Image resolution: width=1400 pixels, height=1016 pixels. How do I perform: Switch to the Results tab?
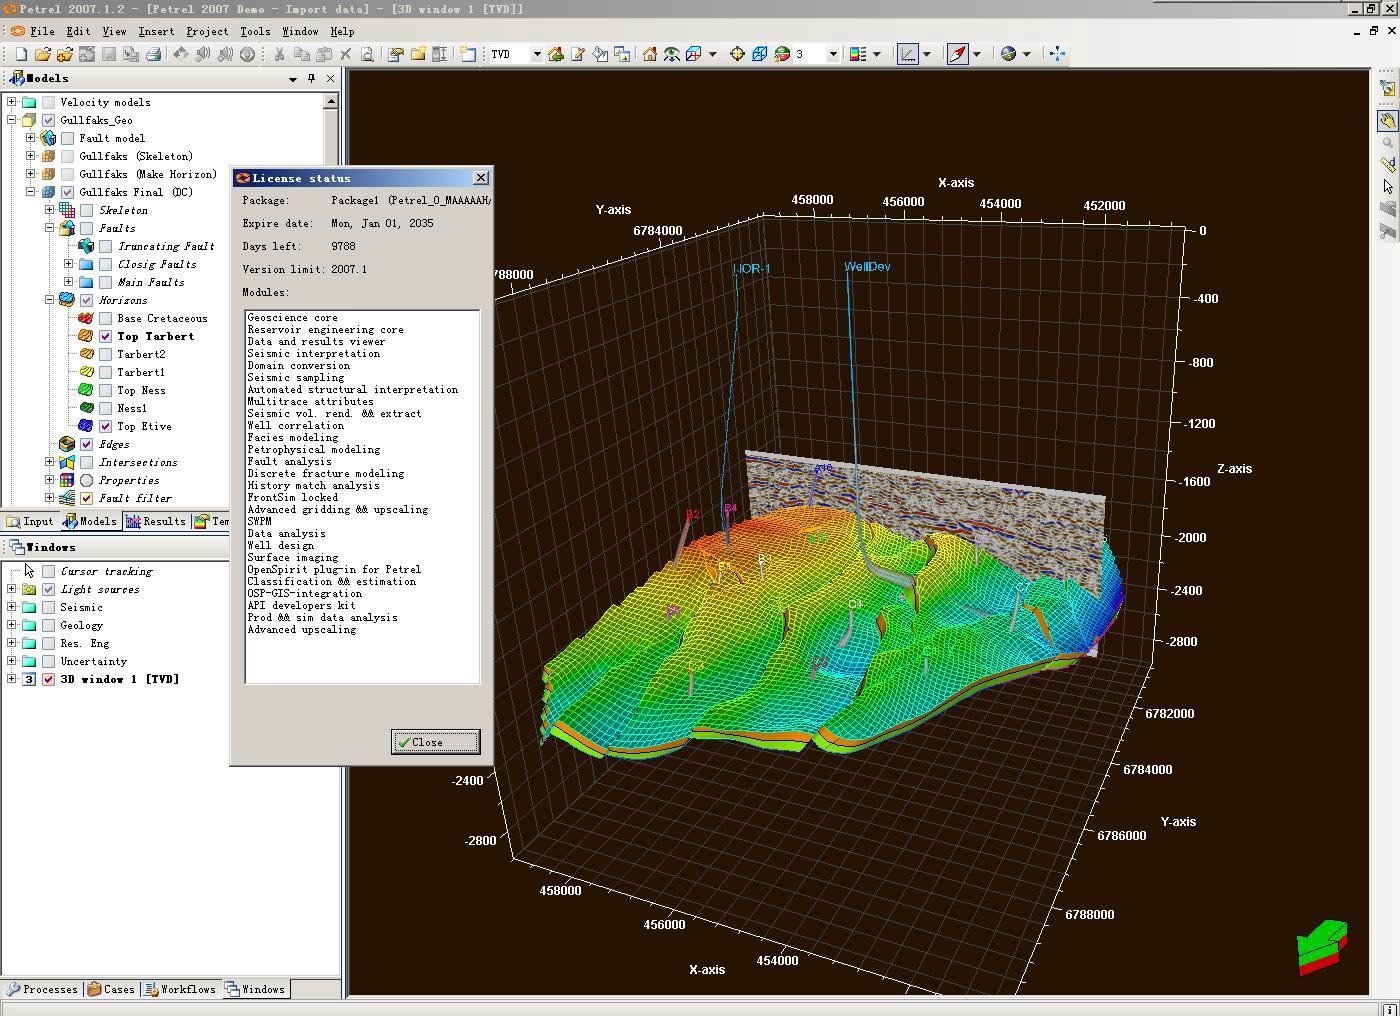(x=156, y=521)
